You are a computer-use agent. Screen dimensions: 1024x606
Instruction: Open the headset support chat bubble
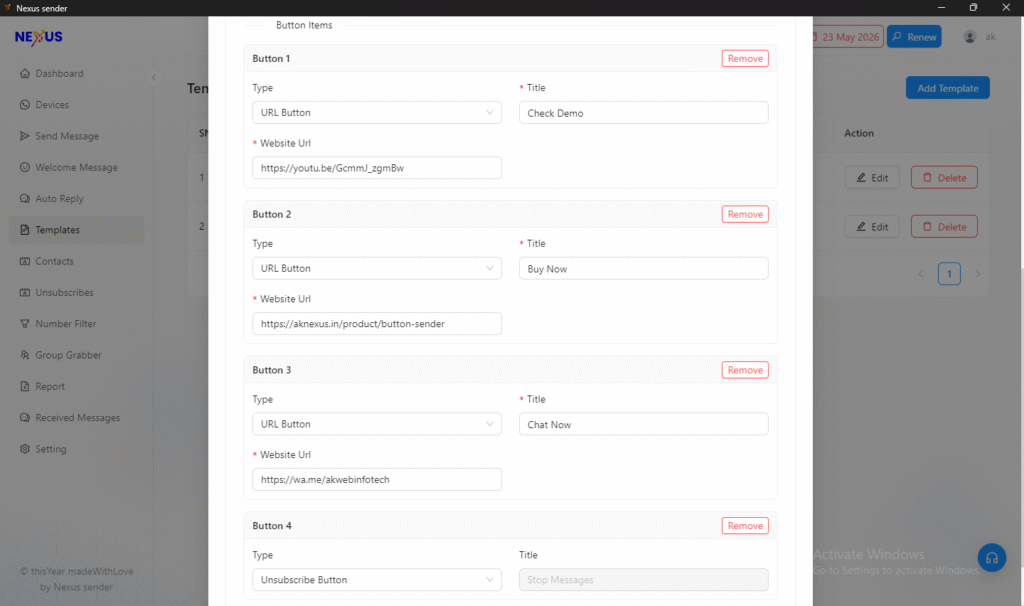[991, 558]
